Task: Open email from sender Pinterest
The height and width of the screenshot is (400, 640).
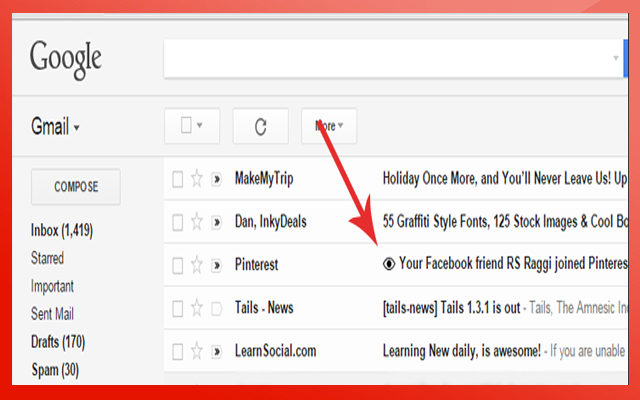Action: [256, 264]
